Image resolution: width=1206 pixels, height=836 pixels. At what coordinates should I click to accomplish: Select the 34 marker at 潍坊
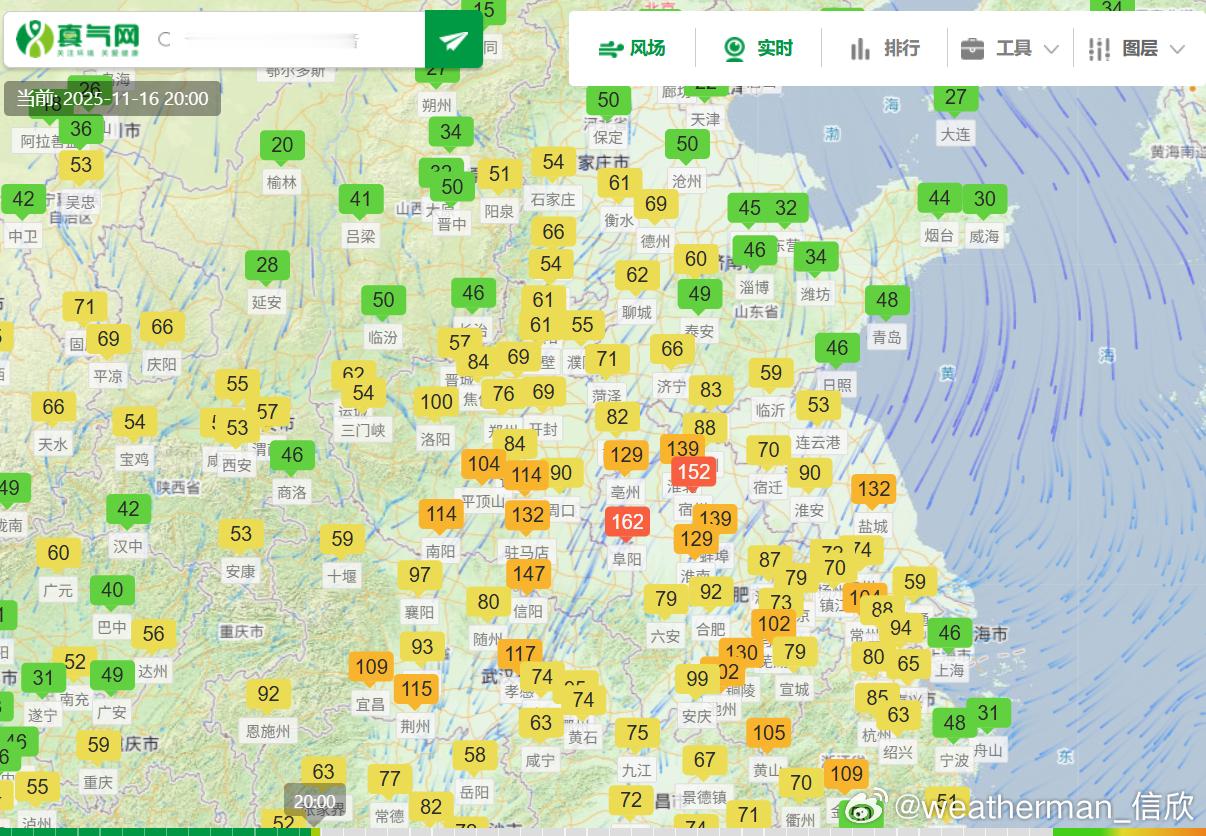[816, 257]
